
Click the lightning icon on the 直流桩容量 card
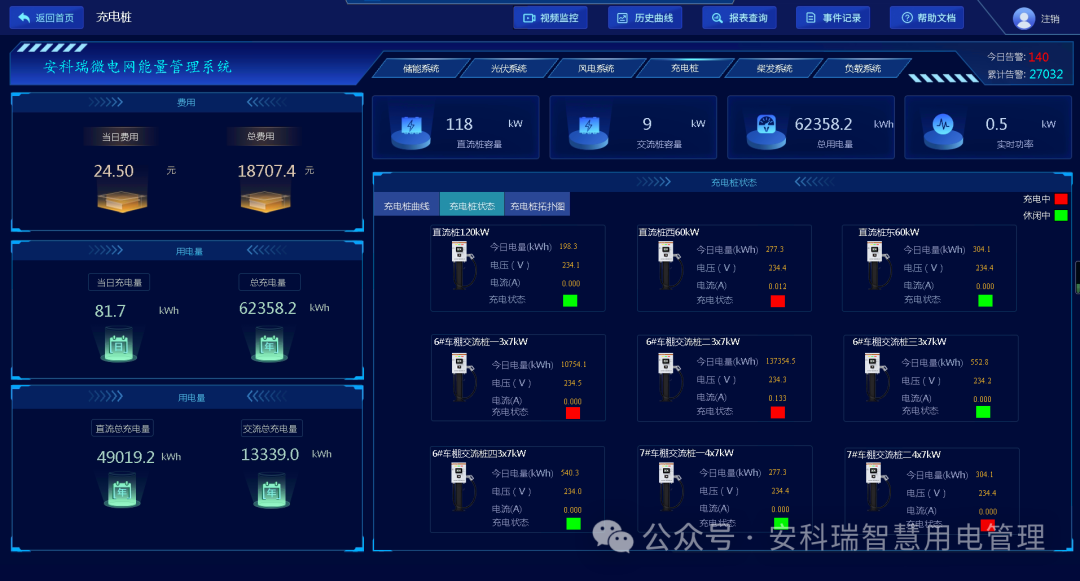point(410,127)
